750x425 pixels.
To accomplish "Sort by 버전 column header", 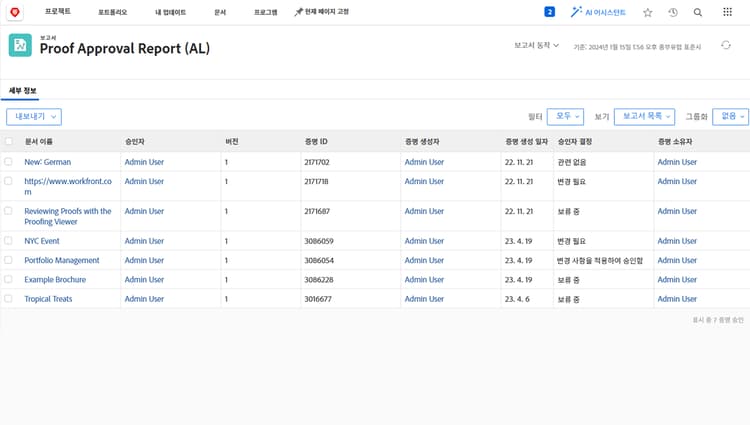I will (232, 142).
